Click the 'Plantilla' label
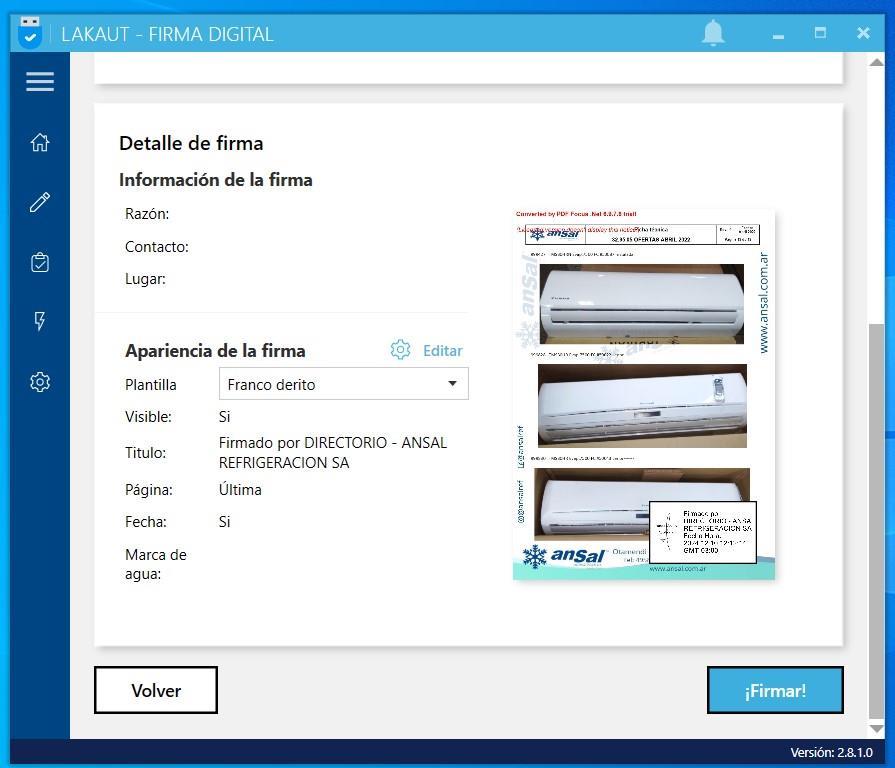 tap(151, 385)
